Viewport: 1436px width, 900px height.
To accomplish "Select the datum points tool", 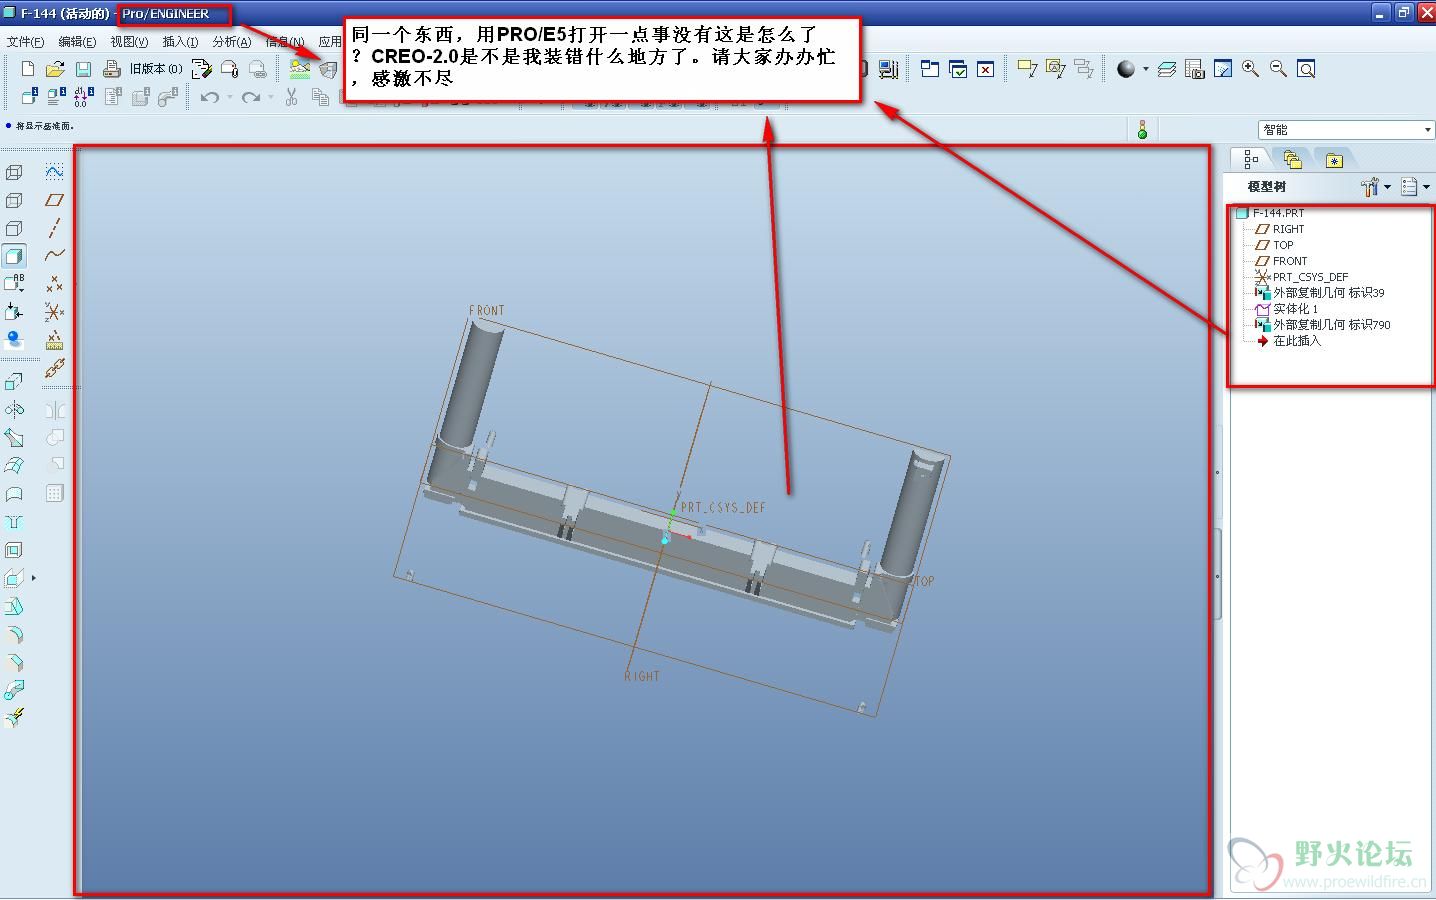I will (x=54, y=284).
